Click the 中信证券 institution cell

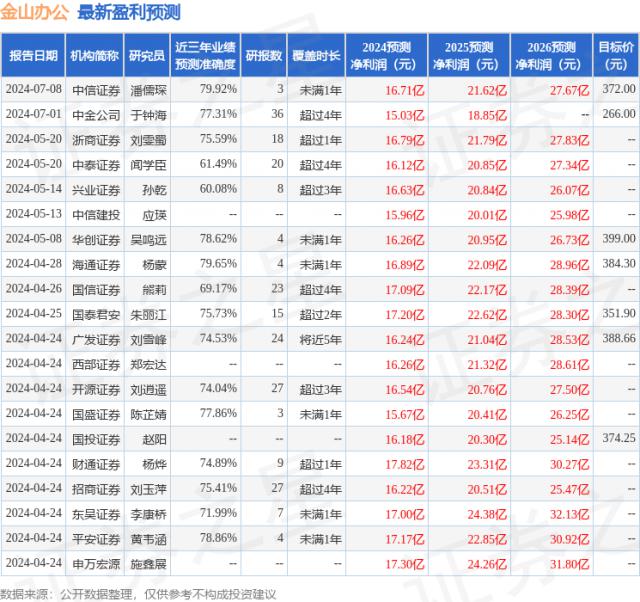pyautogui.click(x=96, y=90)
